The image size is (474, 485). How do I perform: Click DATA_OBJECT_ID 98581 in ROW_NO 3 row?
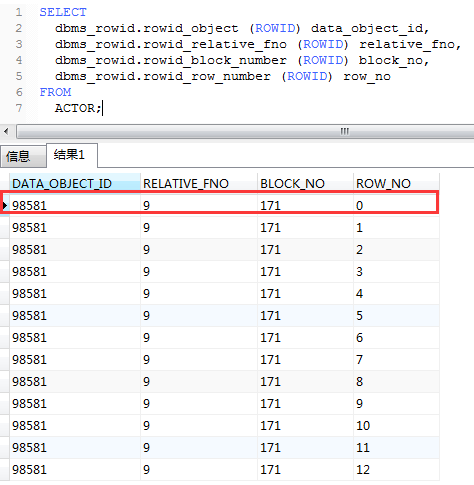[75, 272]
